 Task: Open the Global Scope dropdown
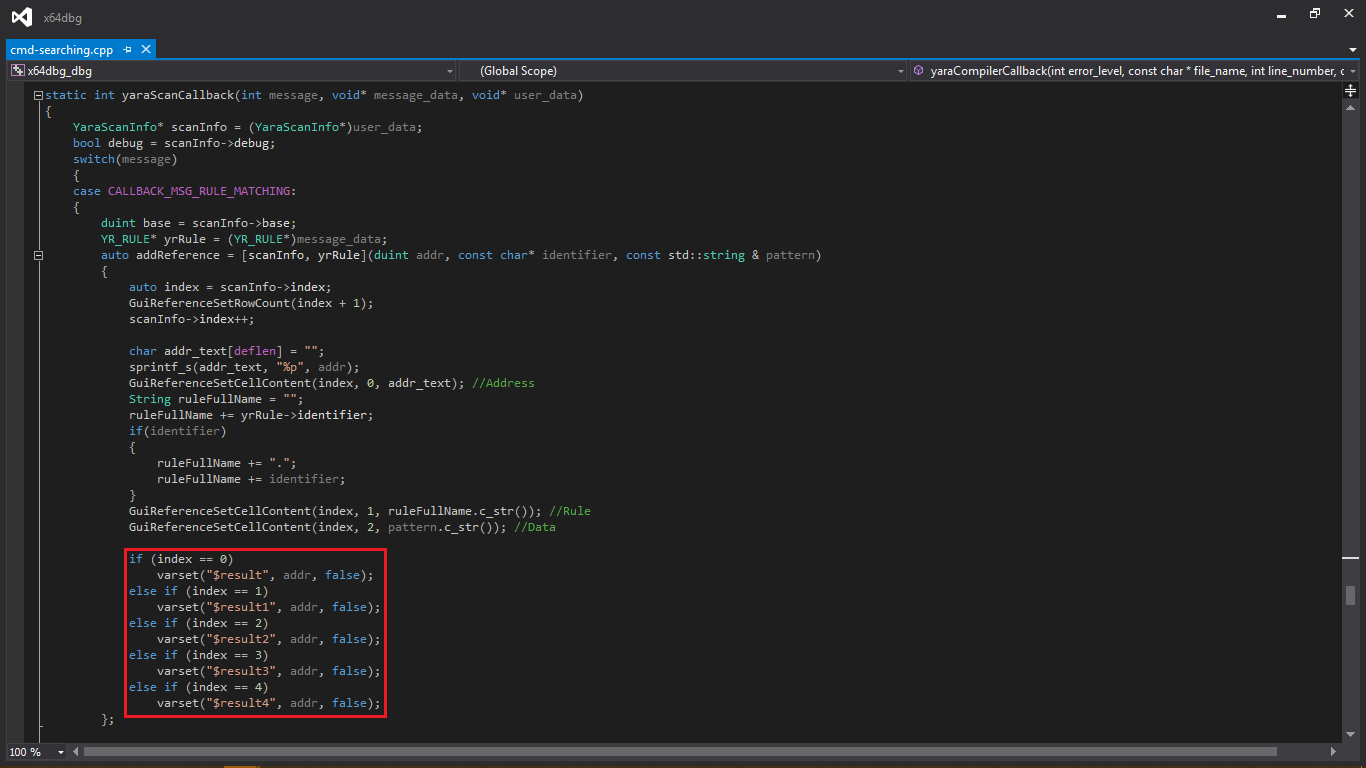tap(899, 71)
